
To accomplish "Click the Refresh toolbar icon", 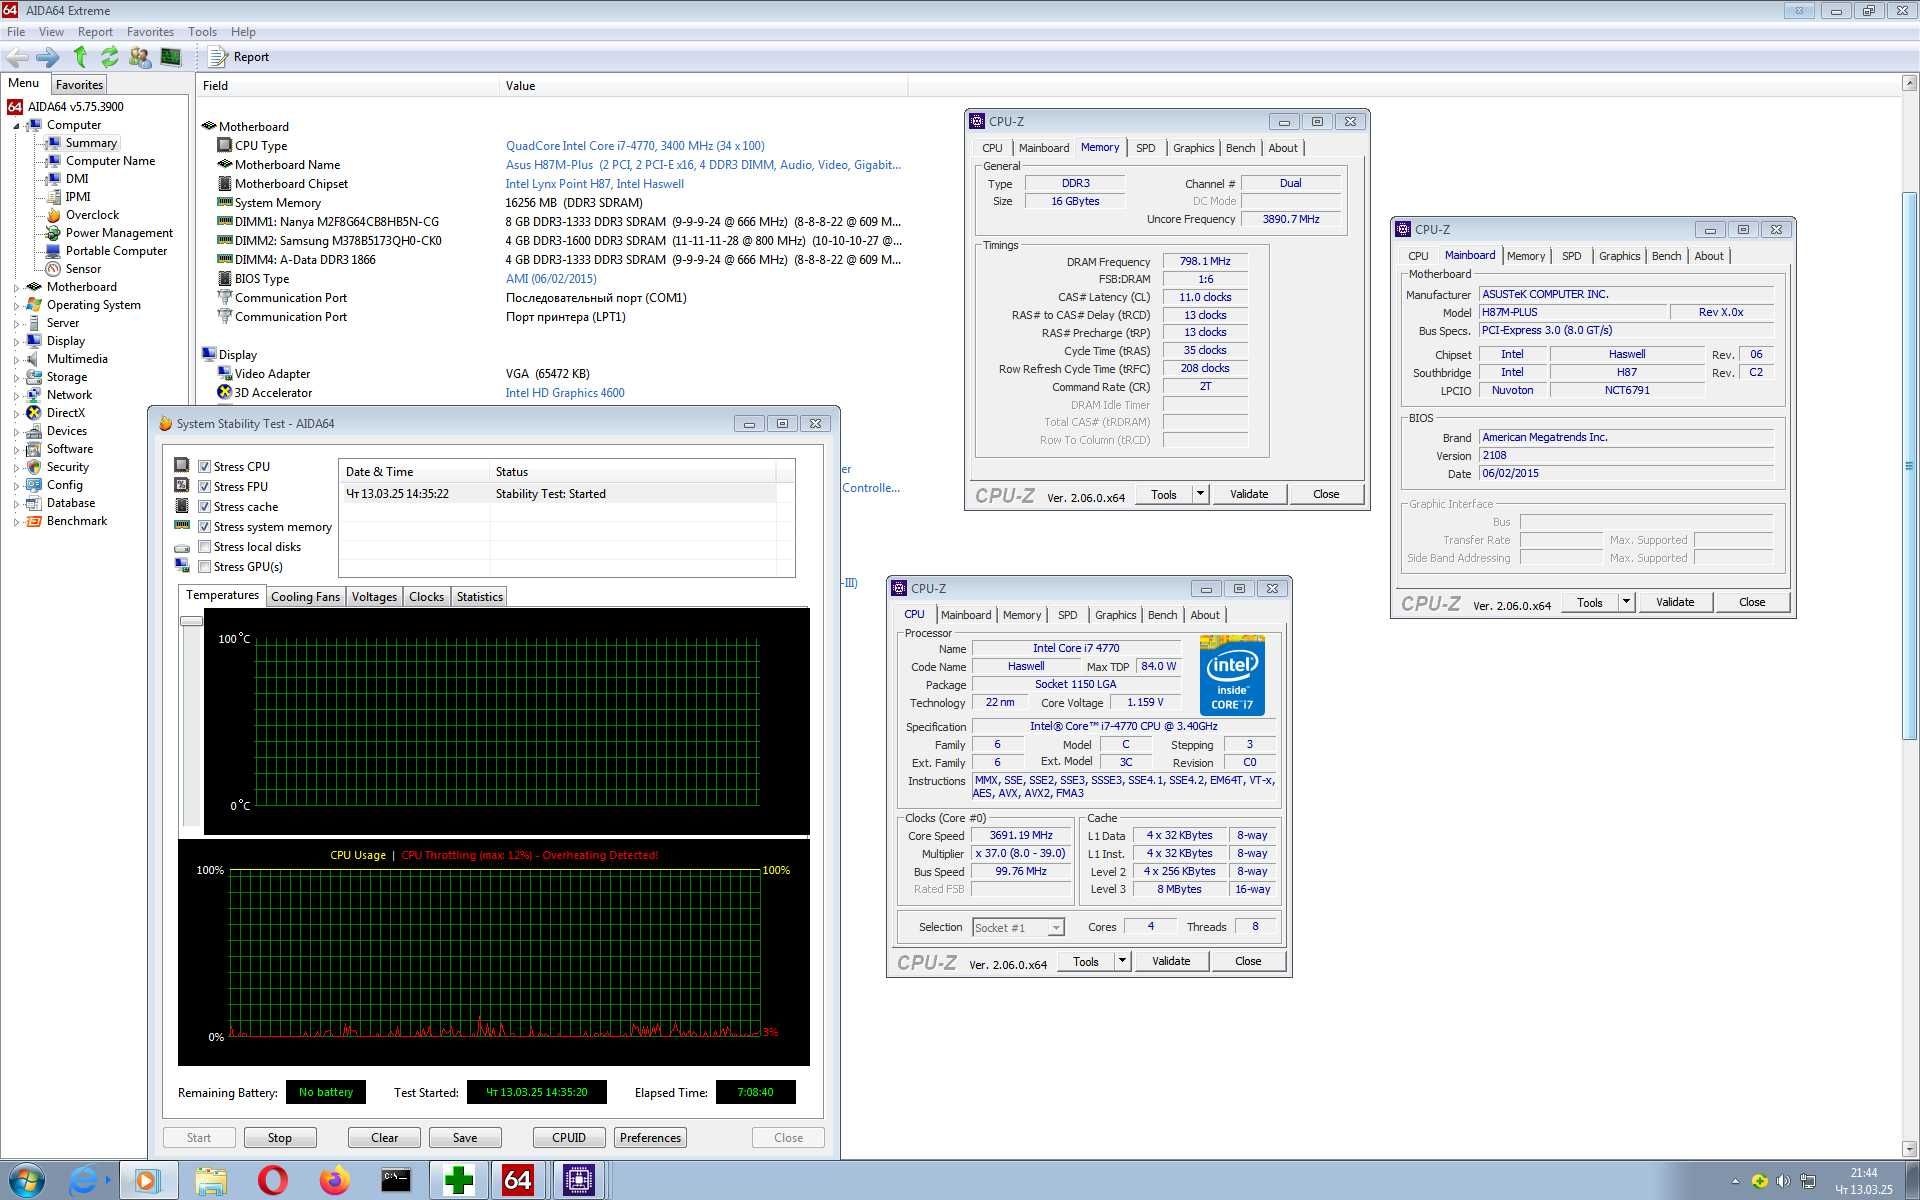I will tap(110, 57).
